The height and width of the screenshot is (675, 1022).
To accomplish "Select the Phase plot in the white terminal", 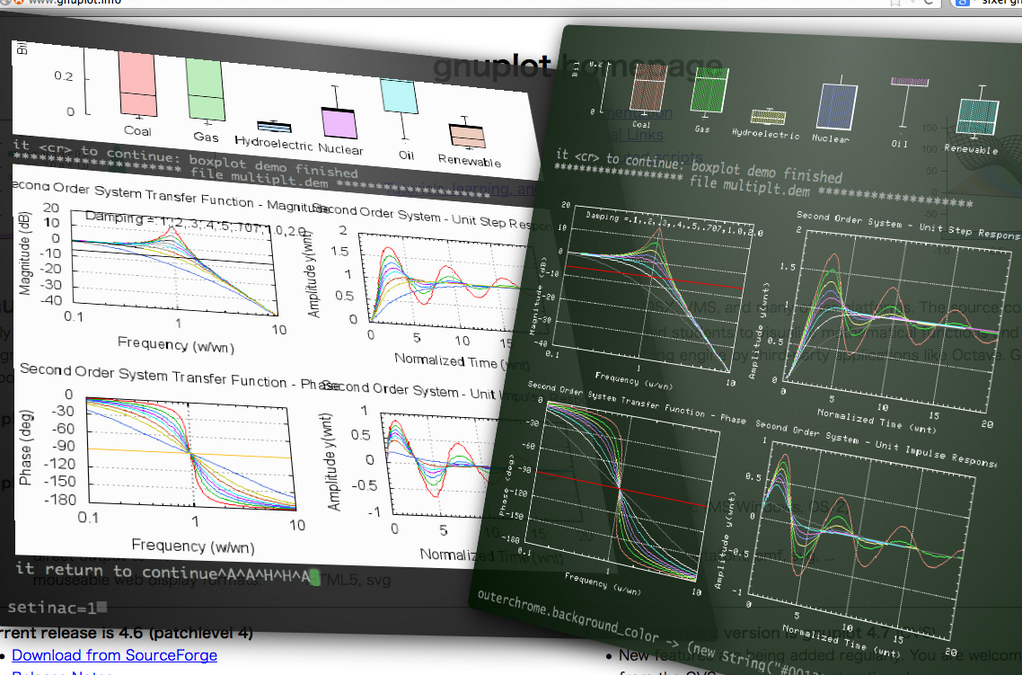I will coord(191,453).
